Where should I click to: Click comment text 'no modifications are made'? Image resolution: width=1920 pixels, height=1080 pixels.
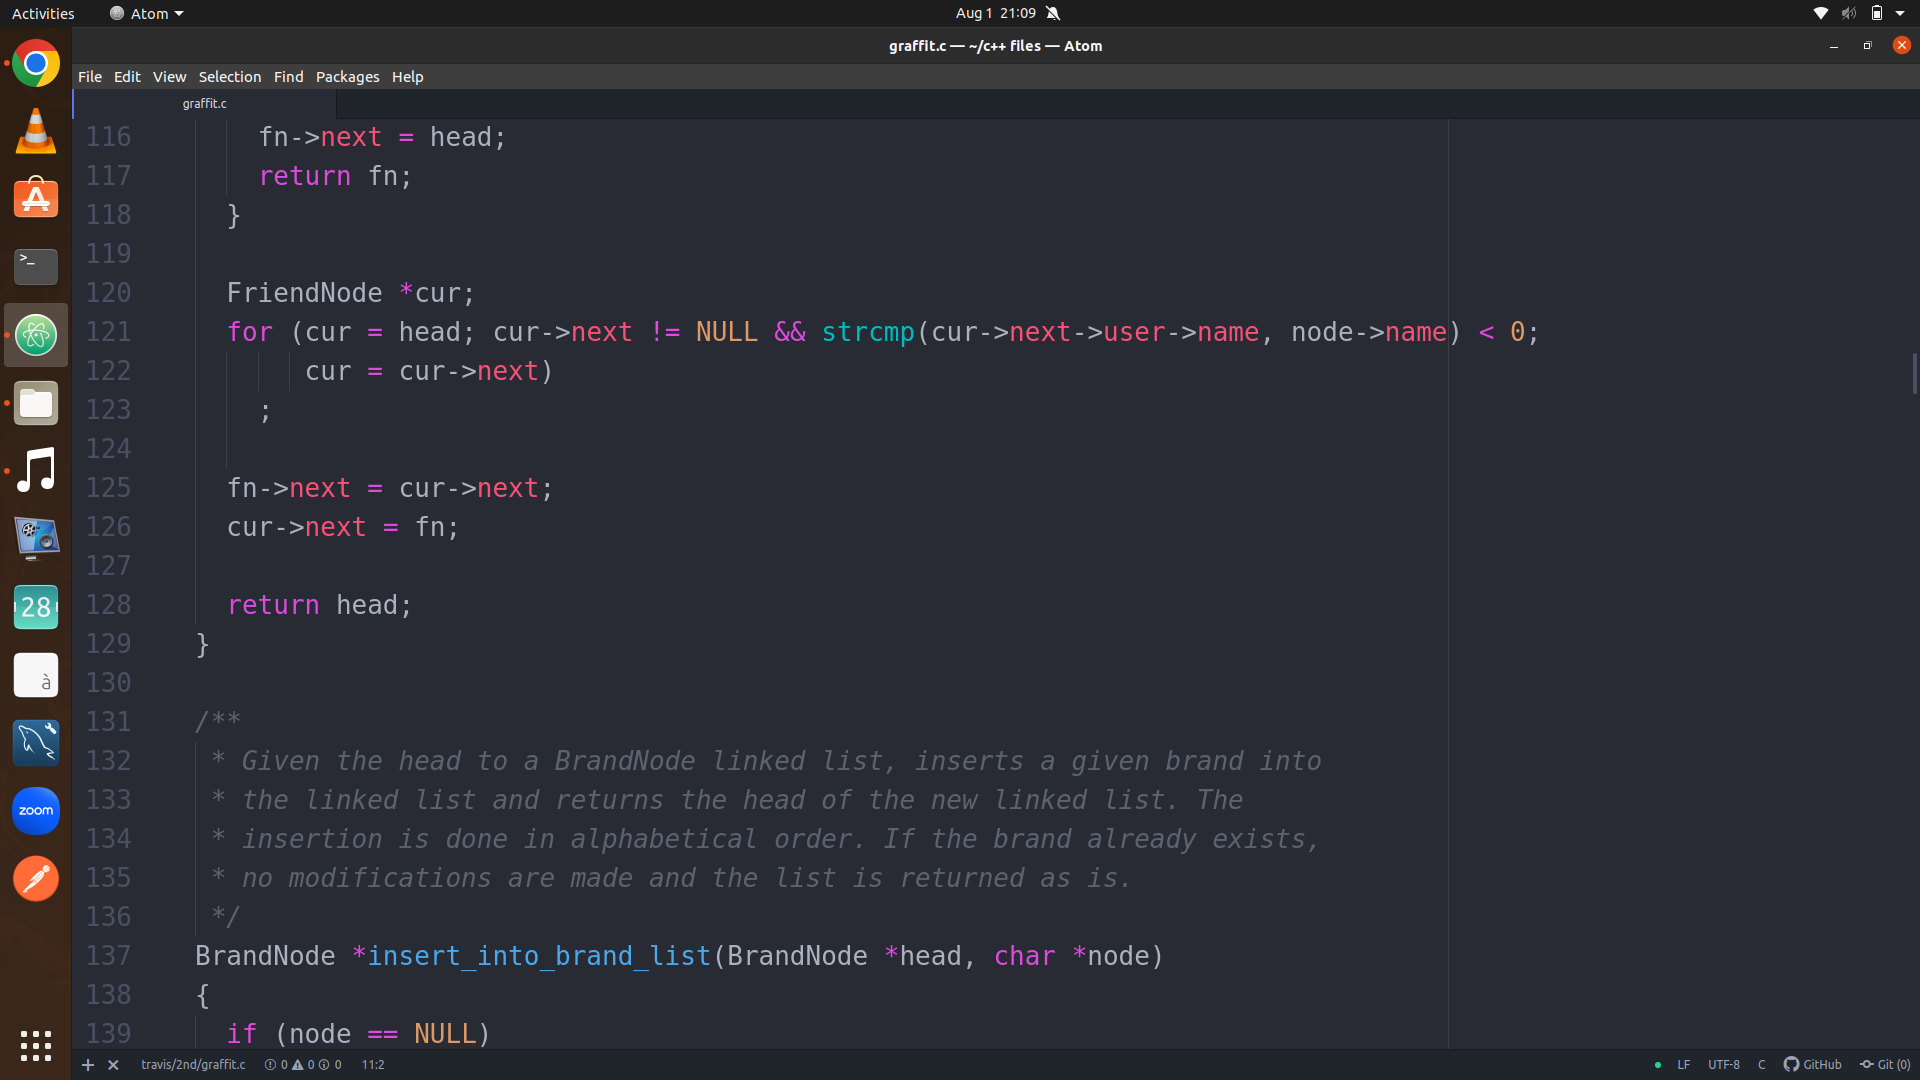pyautogui.click(x=437, y=878)
